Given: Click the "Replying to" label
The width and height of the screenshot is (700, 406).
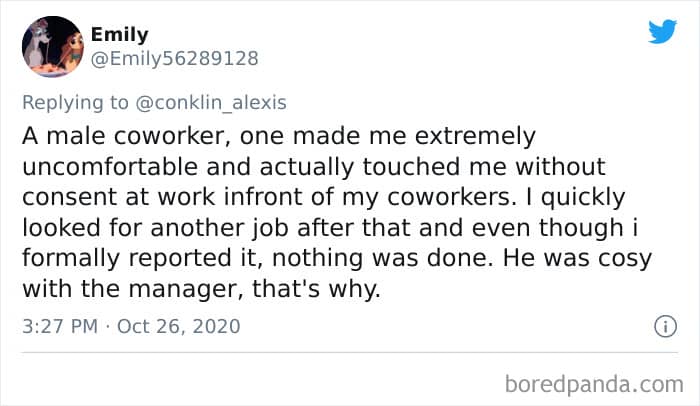Looking at the screenshot, I should (77, 101).
